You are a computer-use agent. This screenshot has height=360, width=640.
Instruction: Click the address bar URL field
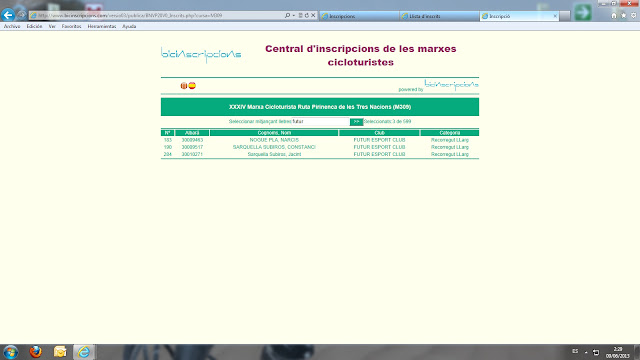click(157, 16)
